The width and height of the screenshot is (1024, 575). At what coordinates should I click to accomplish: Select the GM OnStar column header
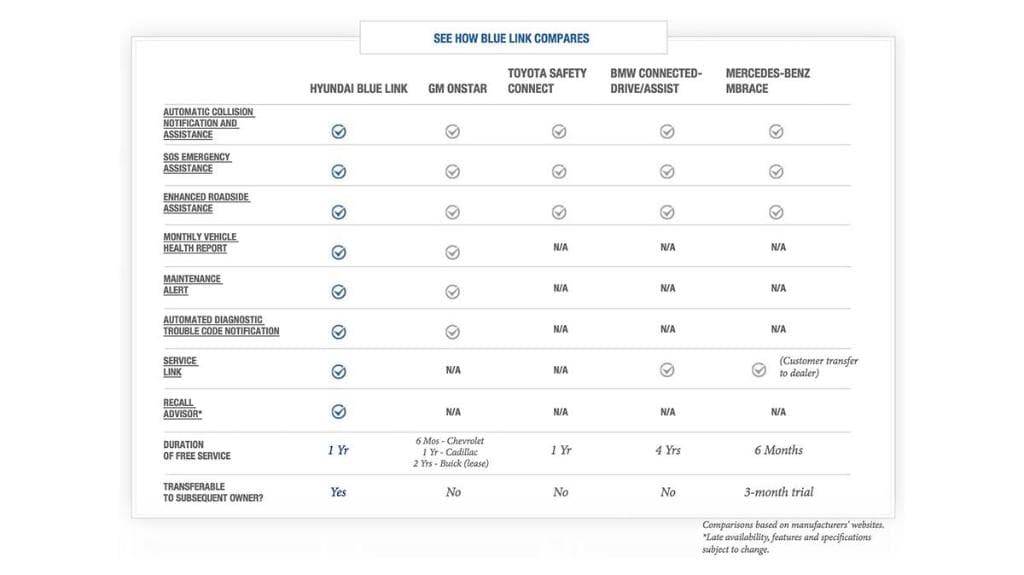[458, 88]
